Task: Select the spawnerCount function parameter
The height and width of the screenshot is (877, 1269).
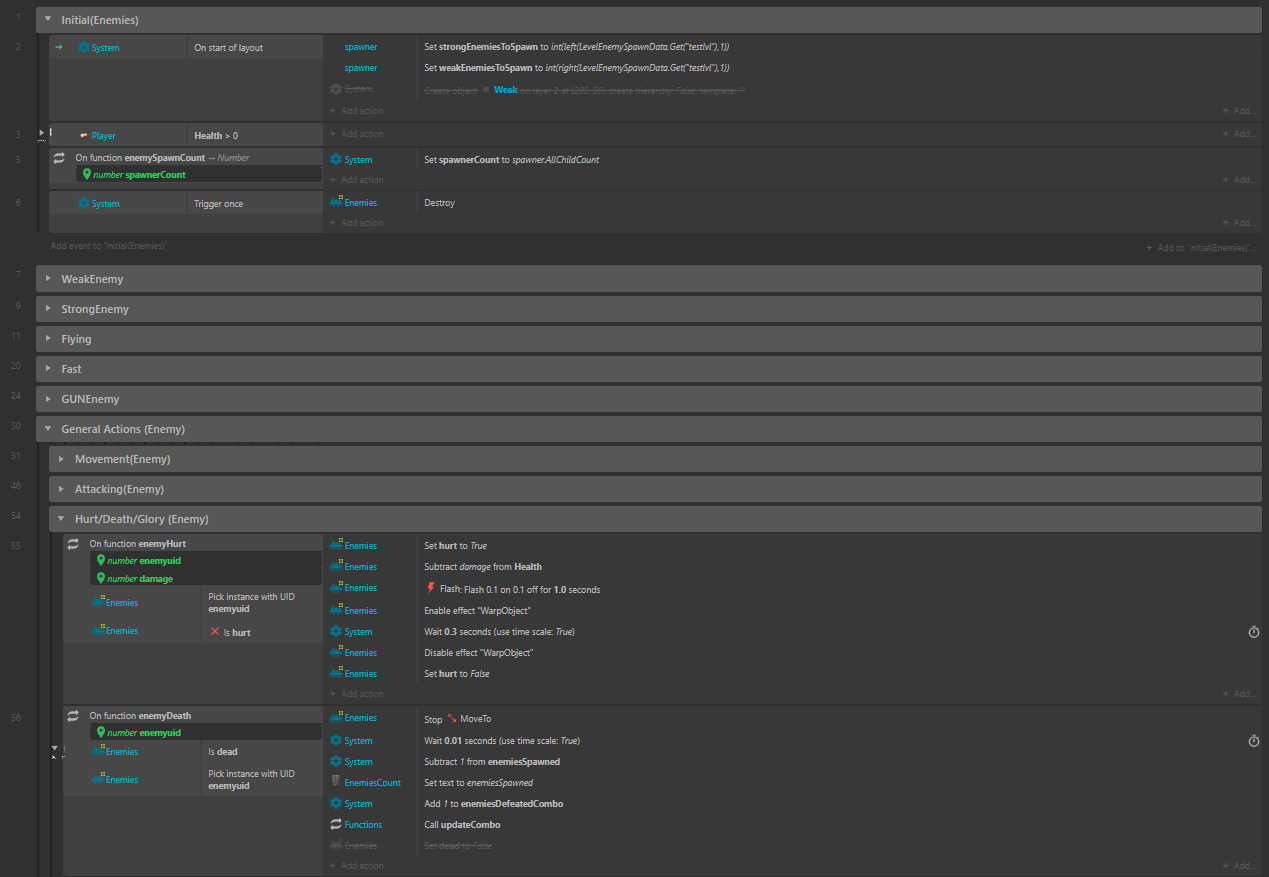Action: coord(140,175)
